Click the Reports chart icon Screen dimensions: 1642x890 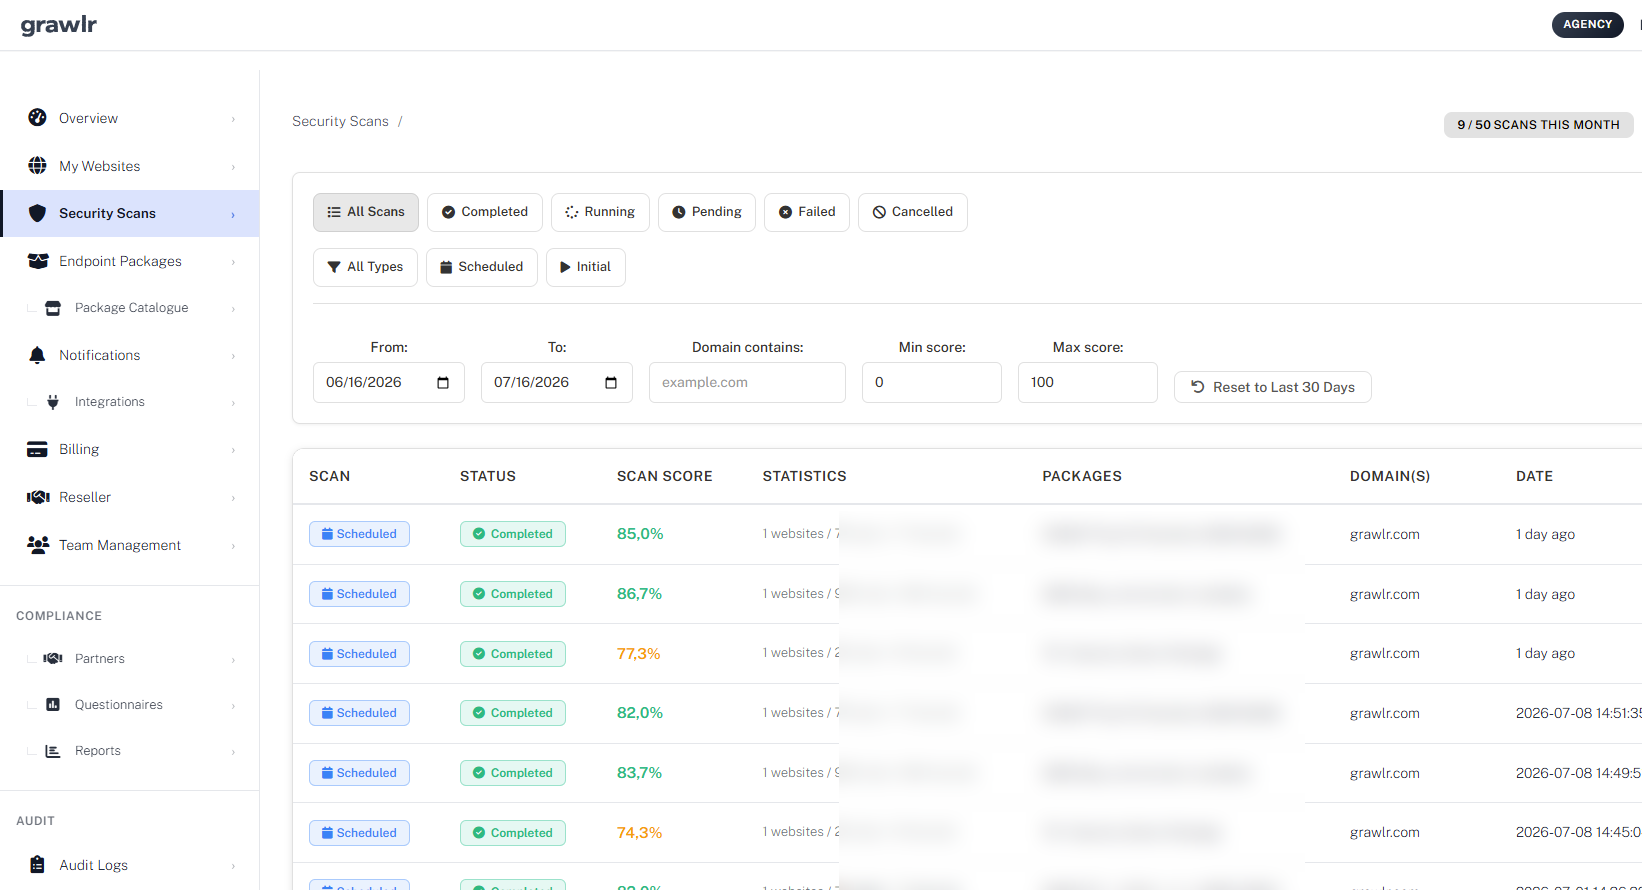[x=53, y=751]
